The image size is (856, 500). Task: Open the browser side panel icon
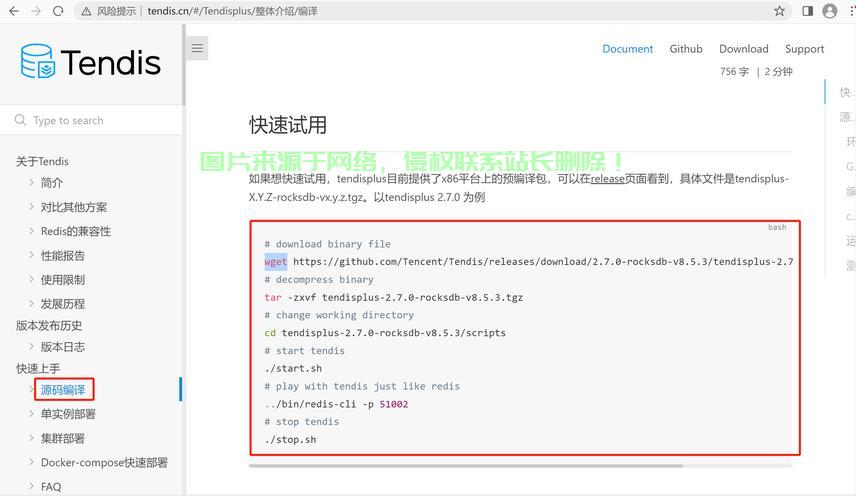(x=807, y=11)
